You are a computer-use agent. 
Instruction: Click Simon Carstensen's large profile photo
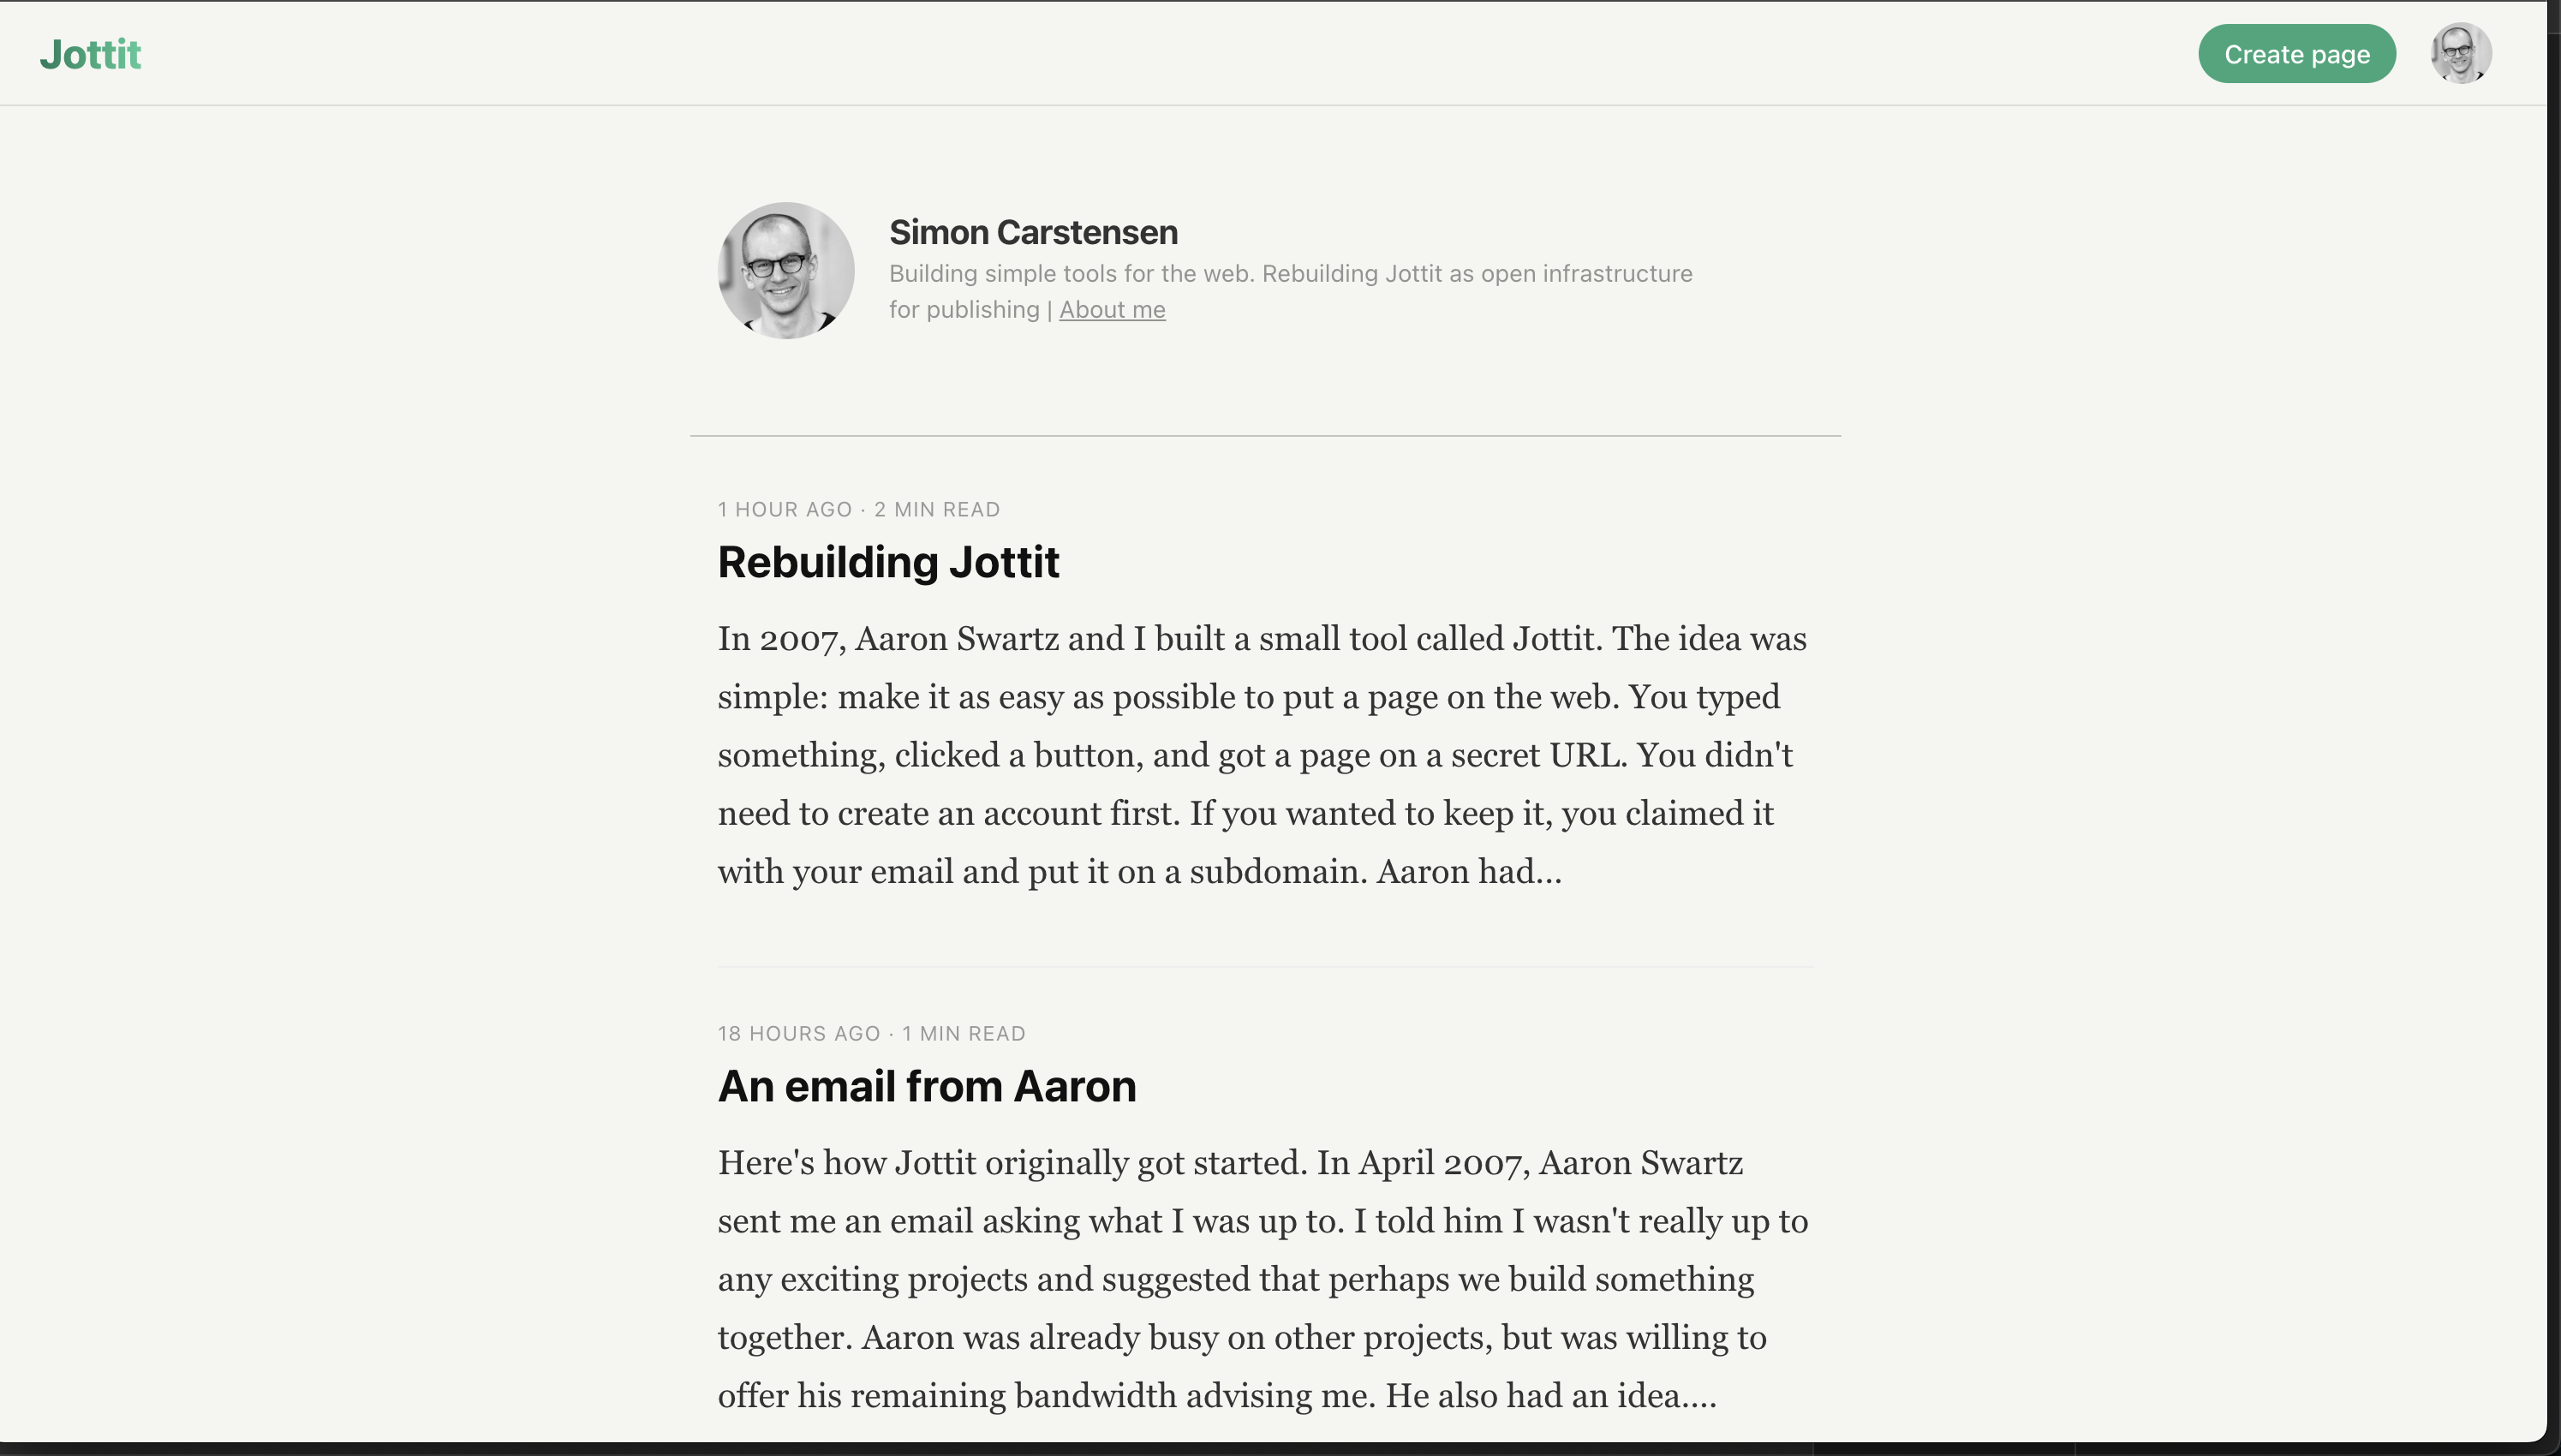click(786, 271)
